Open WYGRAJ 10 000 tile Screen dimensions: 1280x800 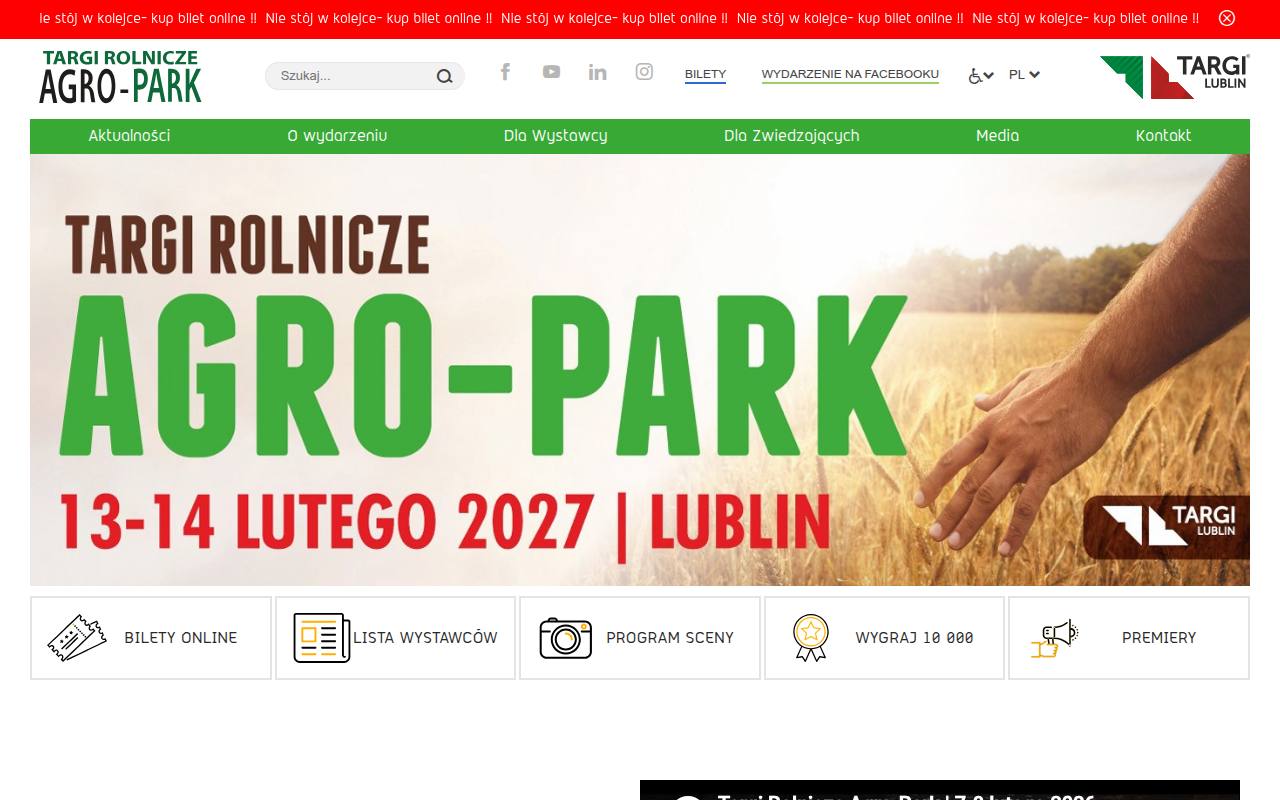click(884, 638)
